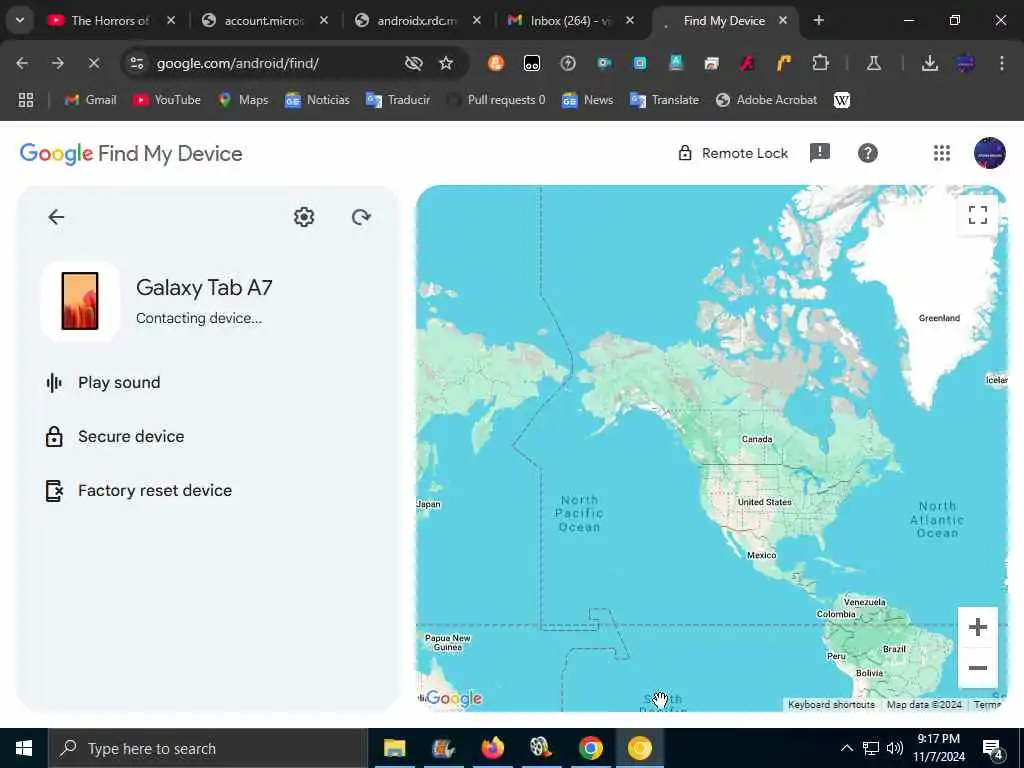The height and width of the screenshot is (768, 1024).
Task: Refresh the Galaxy Tab A7 location
Action: pyautogui.click(x=361, y=217)
